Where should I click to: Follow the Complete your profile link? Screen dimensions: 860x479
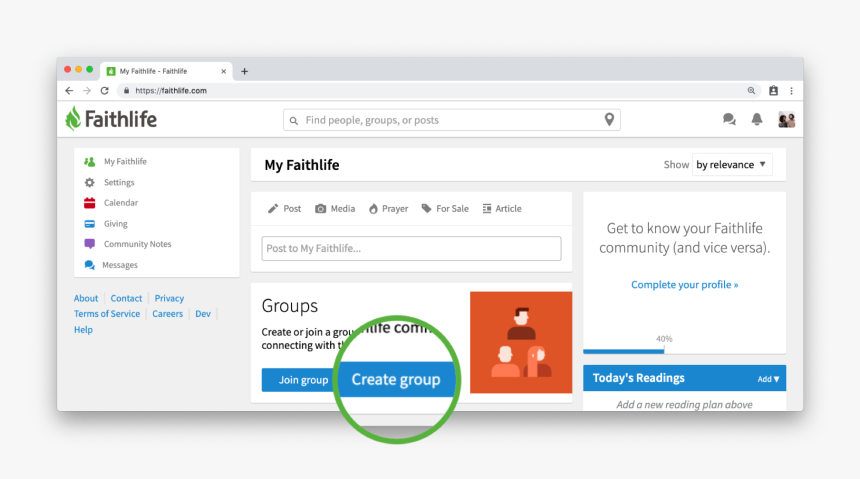click(684, 285)
